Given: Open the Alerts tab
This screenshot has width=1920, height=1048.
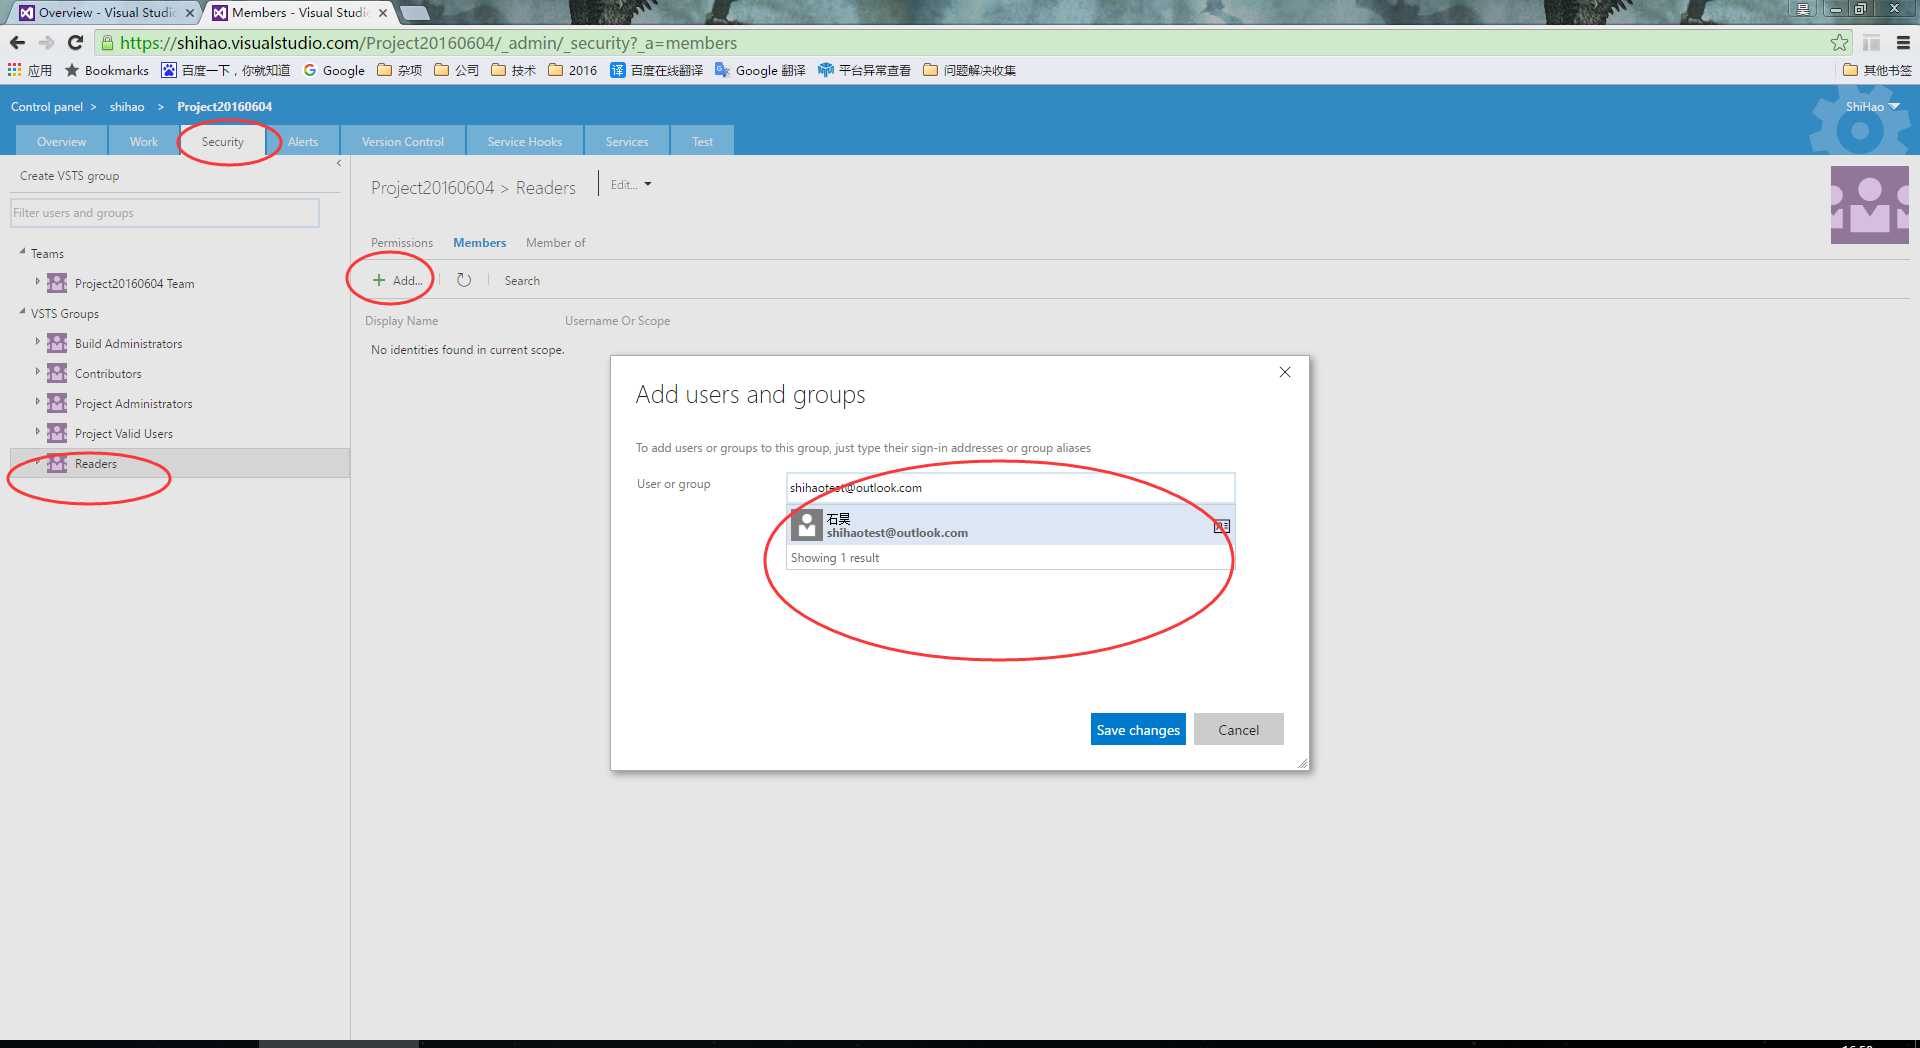Looking at the screenshot, I should [303, 141].
